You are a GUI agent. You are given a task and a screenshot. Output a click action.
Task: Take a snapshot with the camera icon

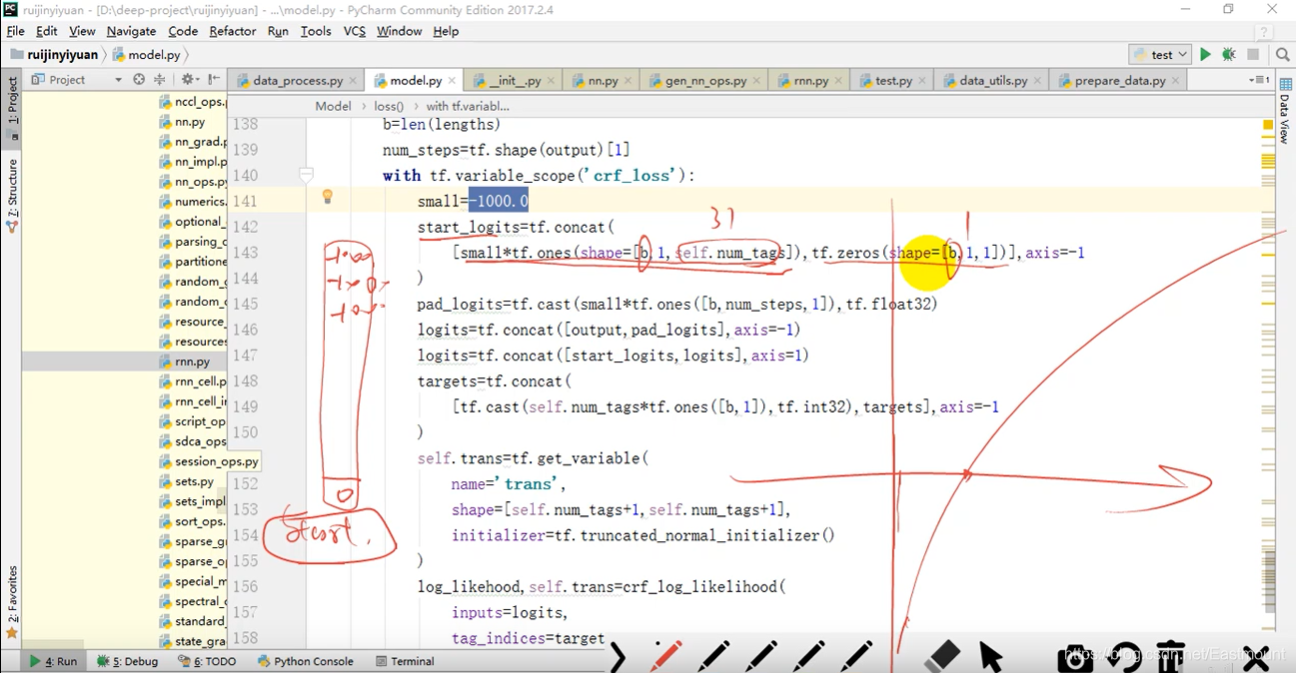[1076, 656]
